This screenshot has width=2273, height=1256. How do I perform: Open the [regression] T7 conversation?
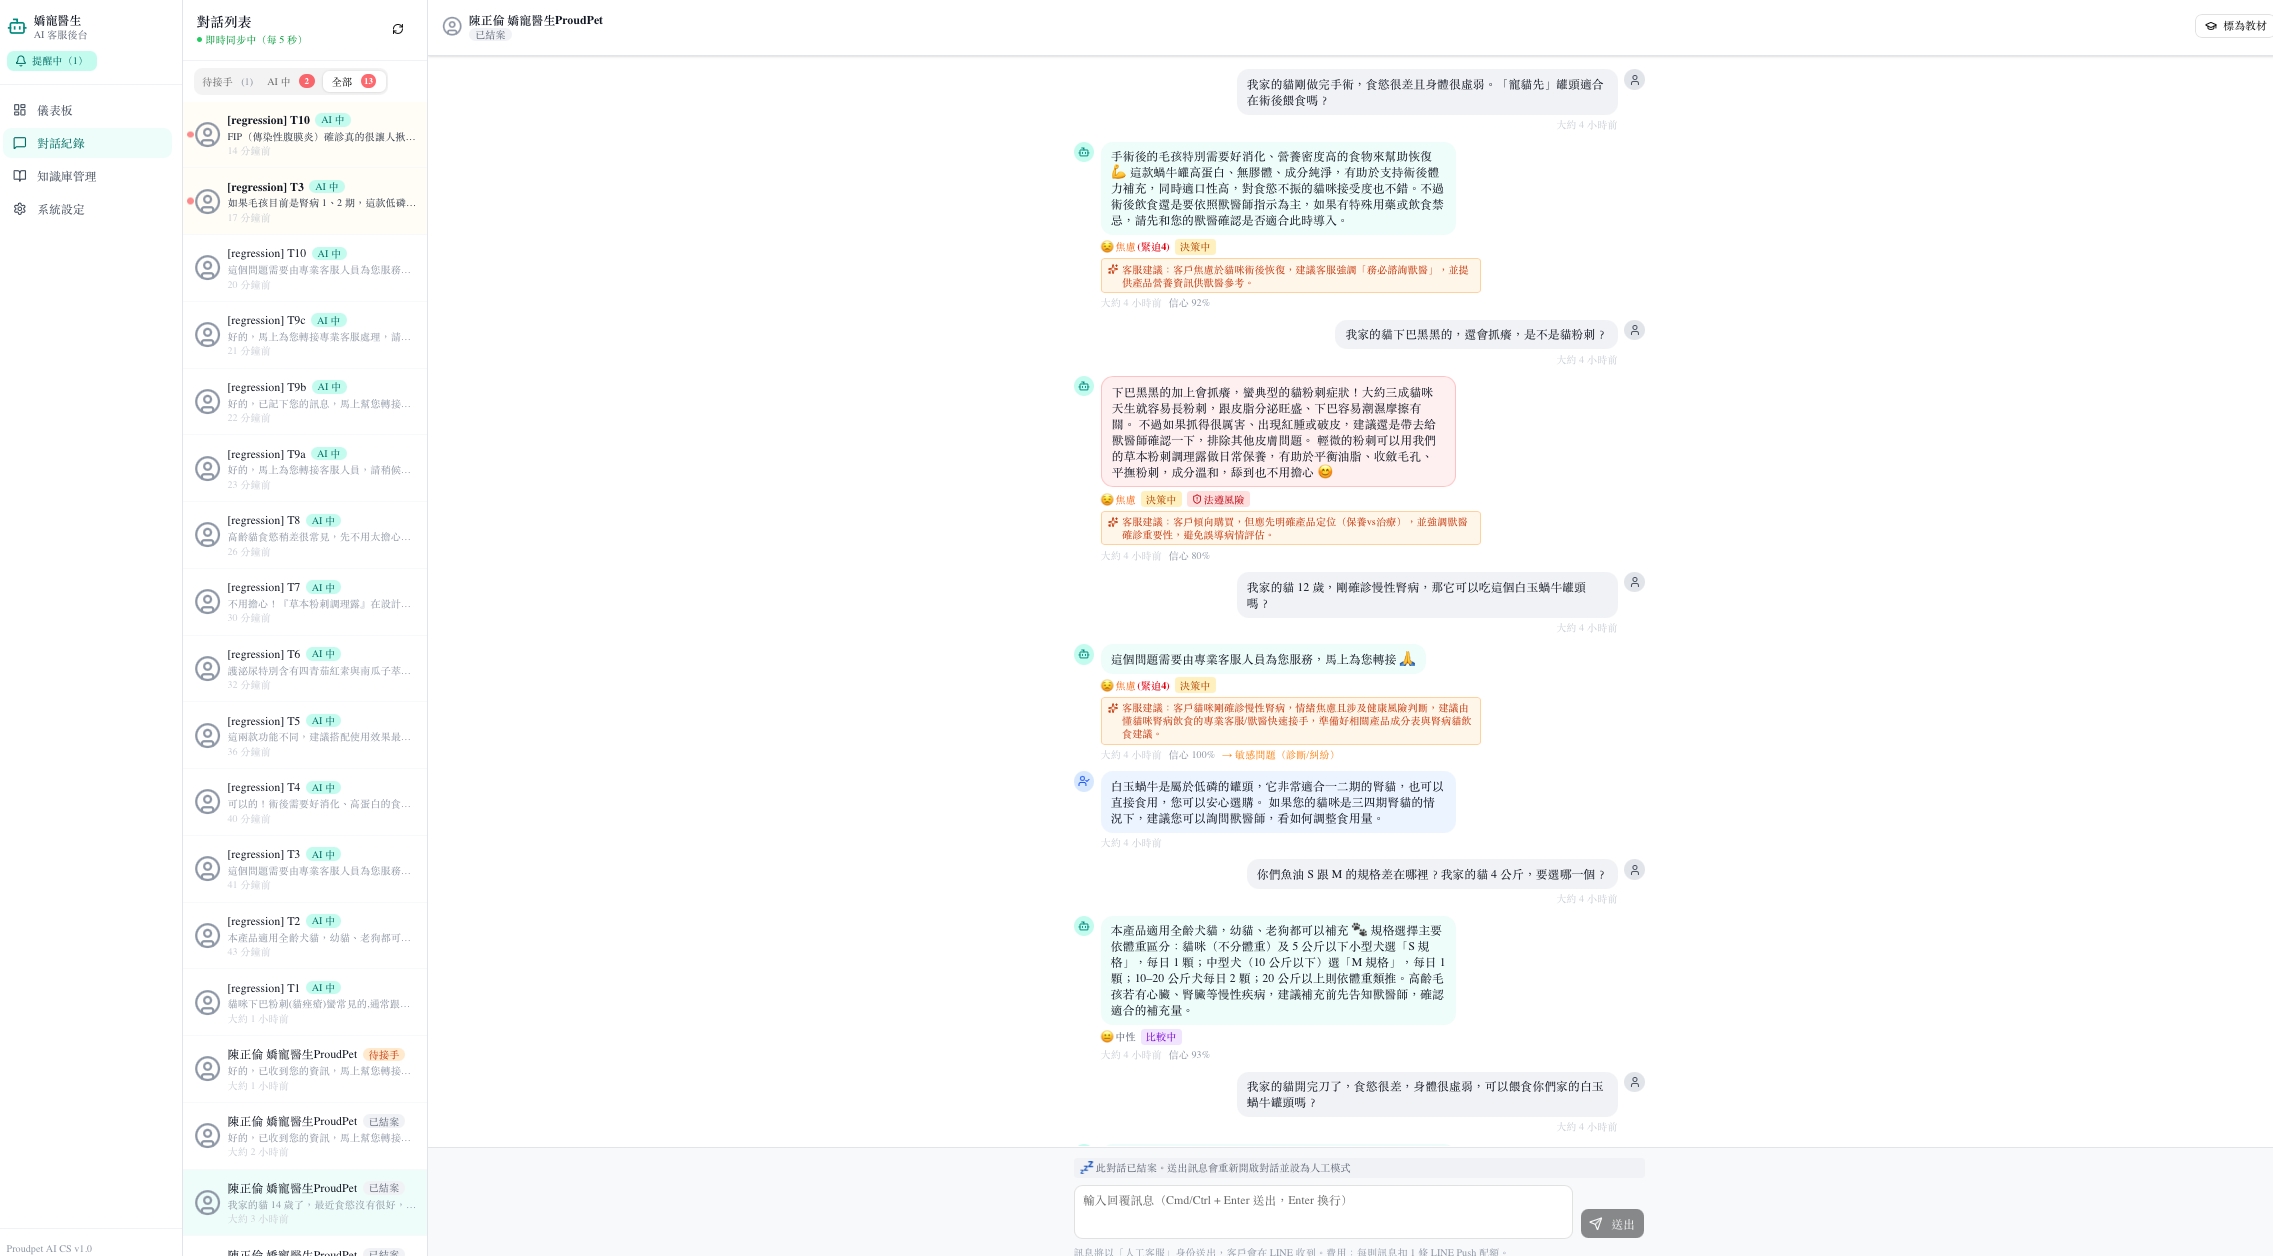click(305, 602)
